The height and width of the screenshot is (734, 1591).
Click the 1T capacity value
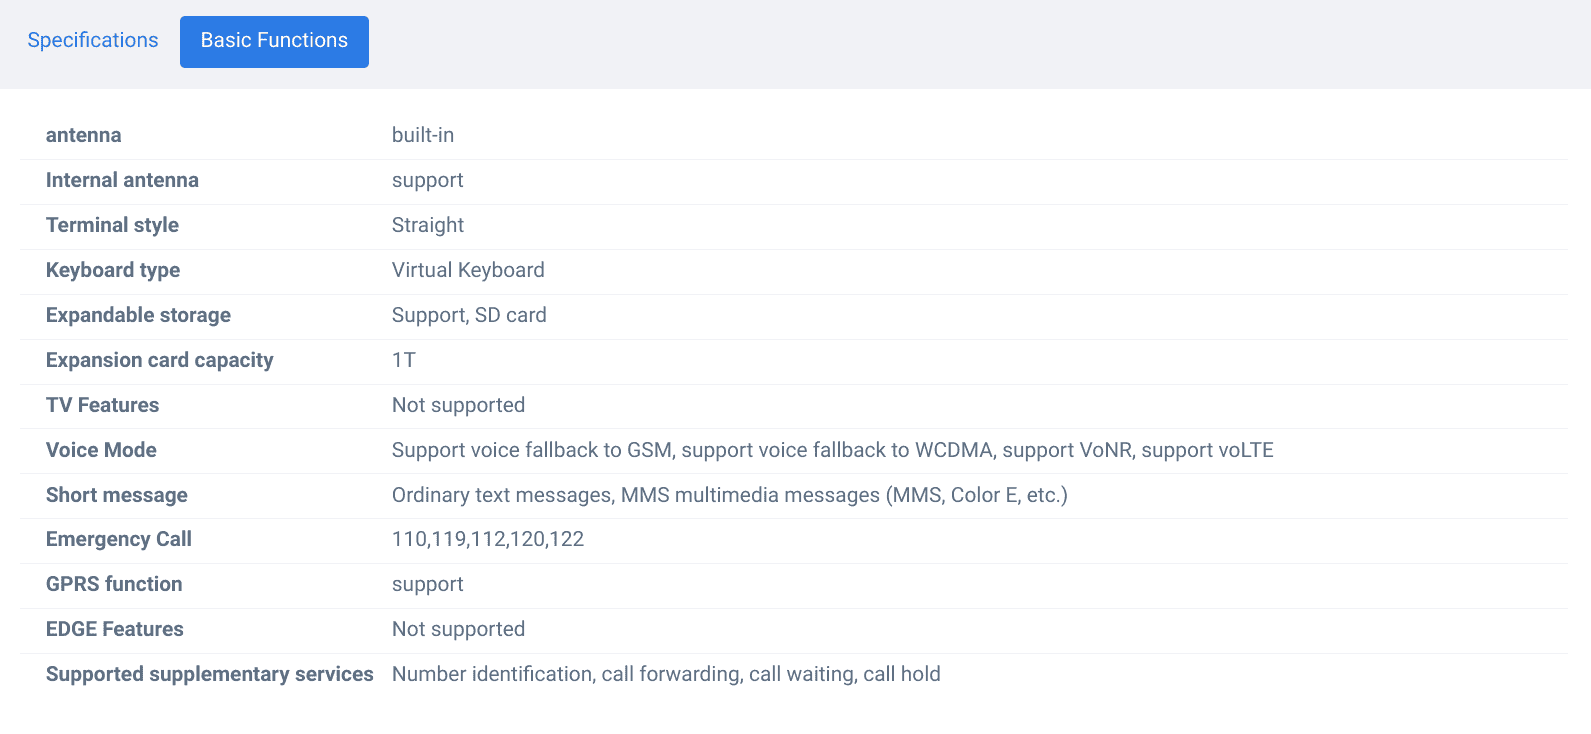pos(404,360)
